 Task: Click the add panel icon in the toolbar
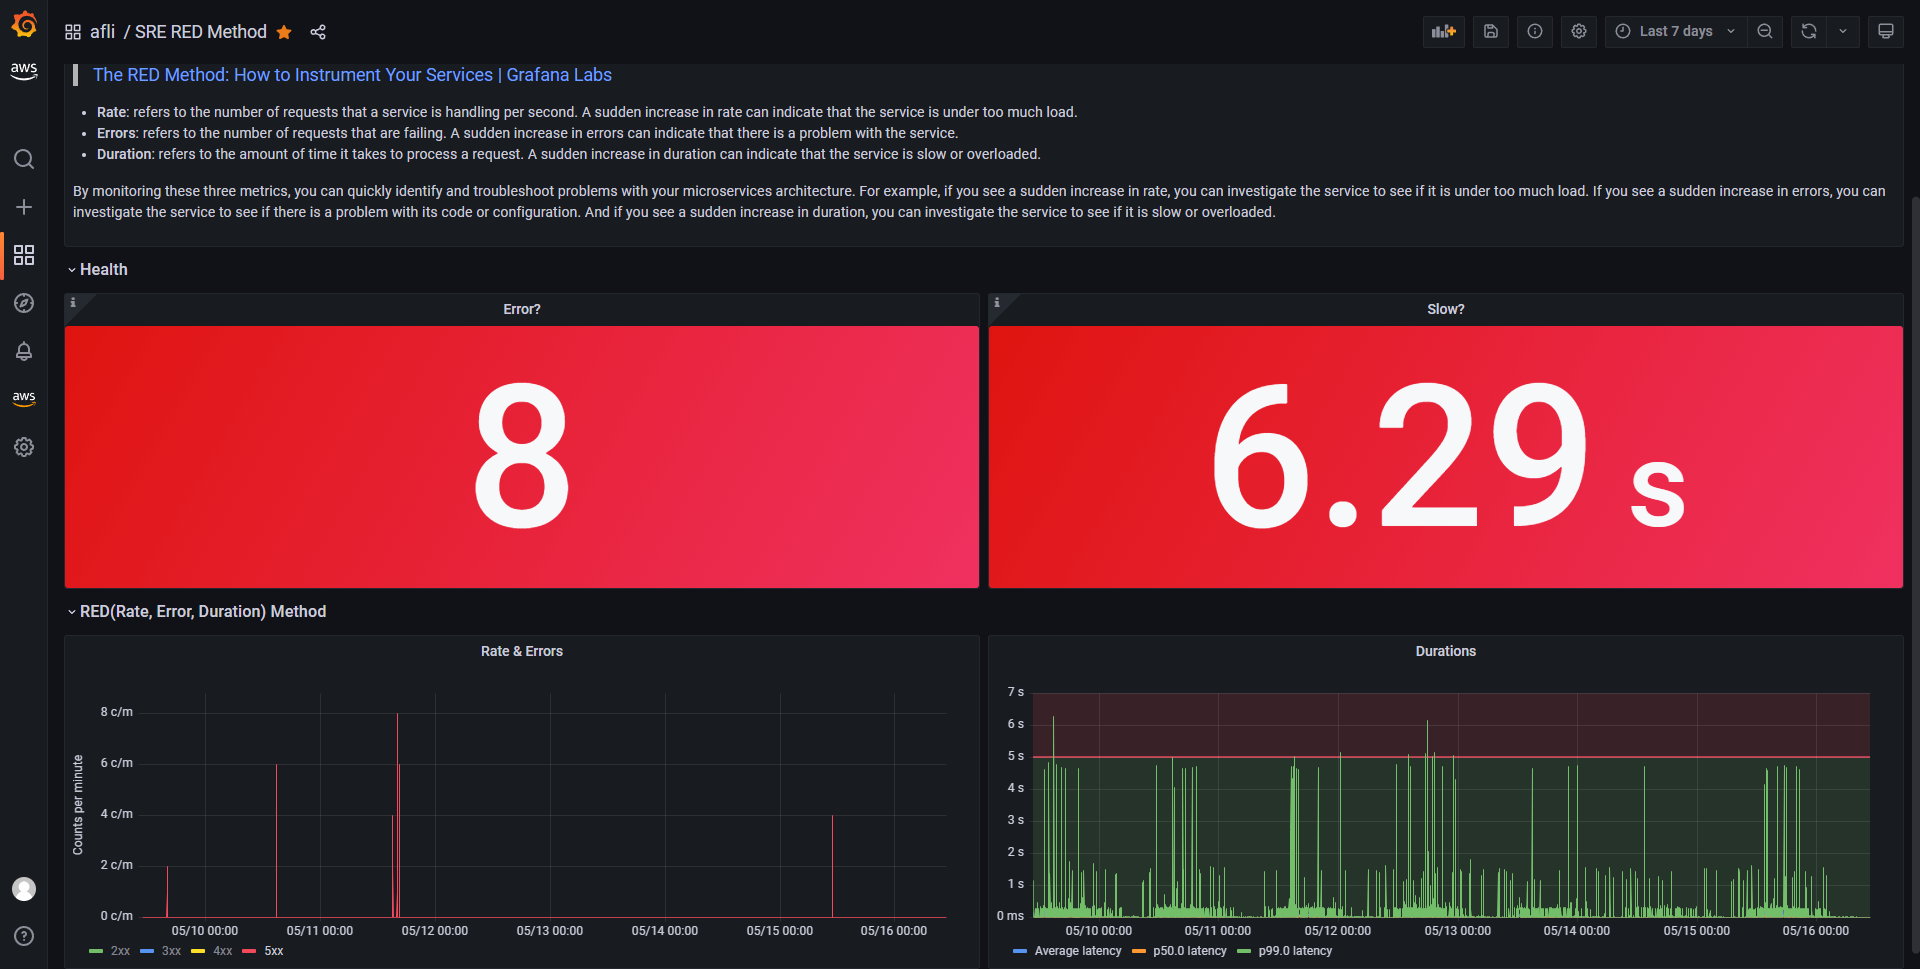coord(1443,31)
